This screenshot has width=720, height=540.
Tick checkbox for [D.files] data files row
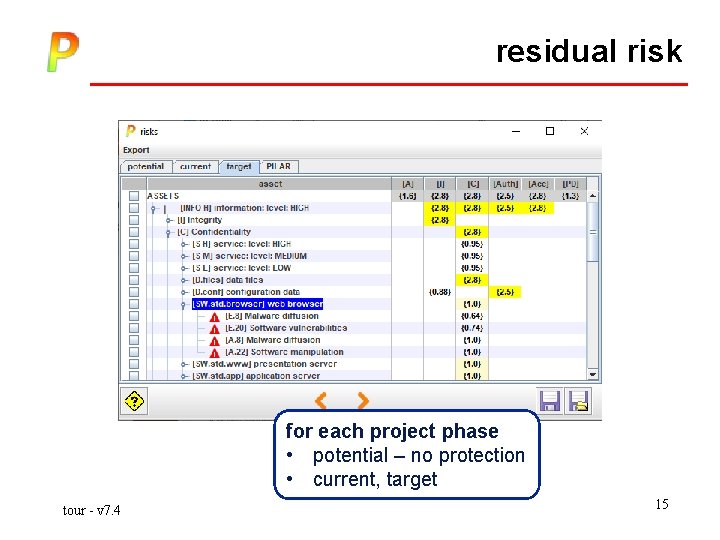(134, 280)
